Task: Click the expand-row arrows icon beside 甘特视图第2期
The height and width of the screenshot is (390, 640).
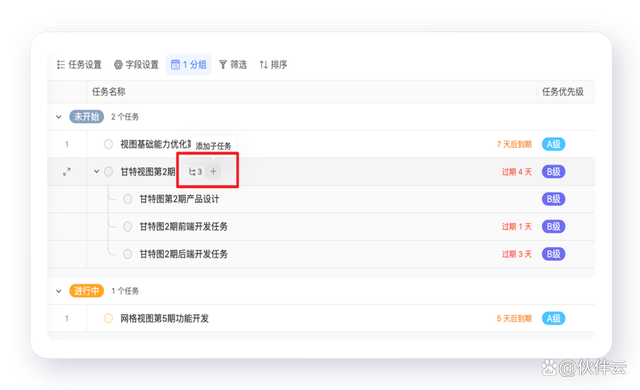Action: [67, 172]
